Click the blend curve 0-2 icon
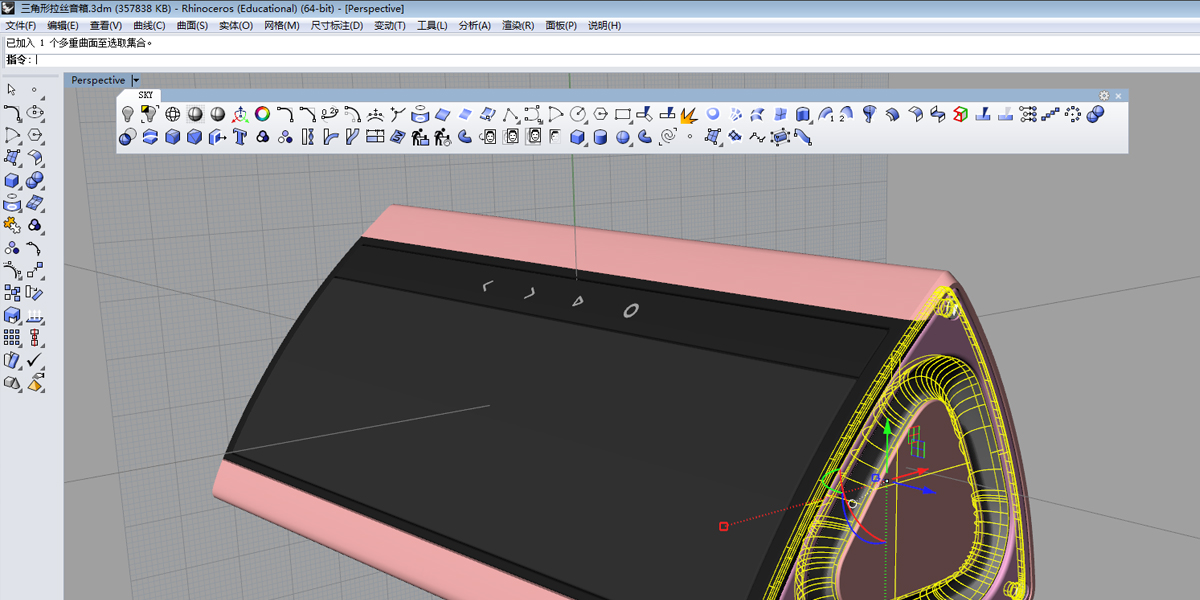The height and width of the screenshot is (600, 1200). point(329,114)
